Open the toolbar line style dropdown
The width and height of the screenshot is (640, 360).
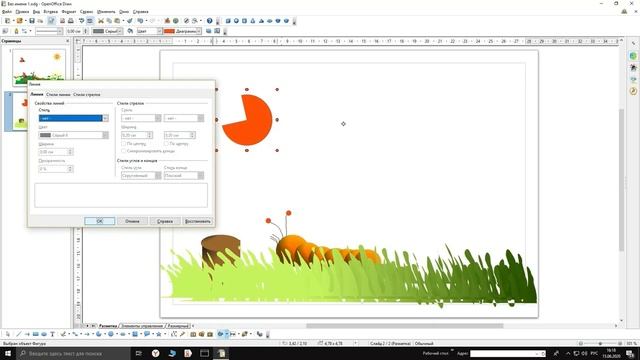pos(49,31)
